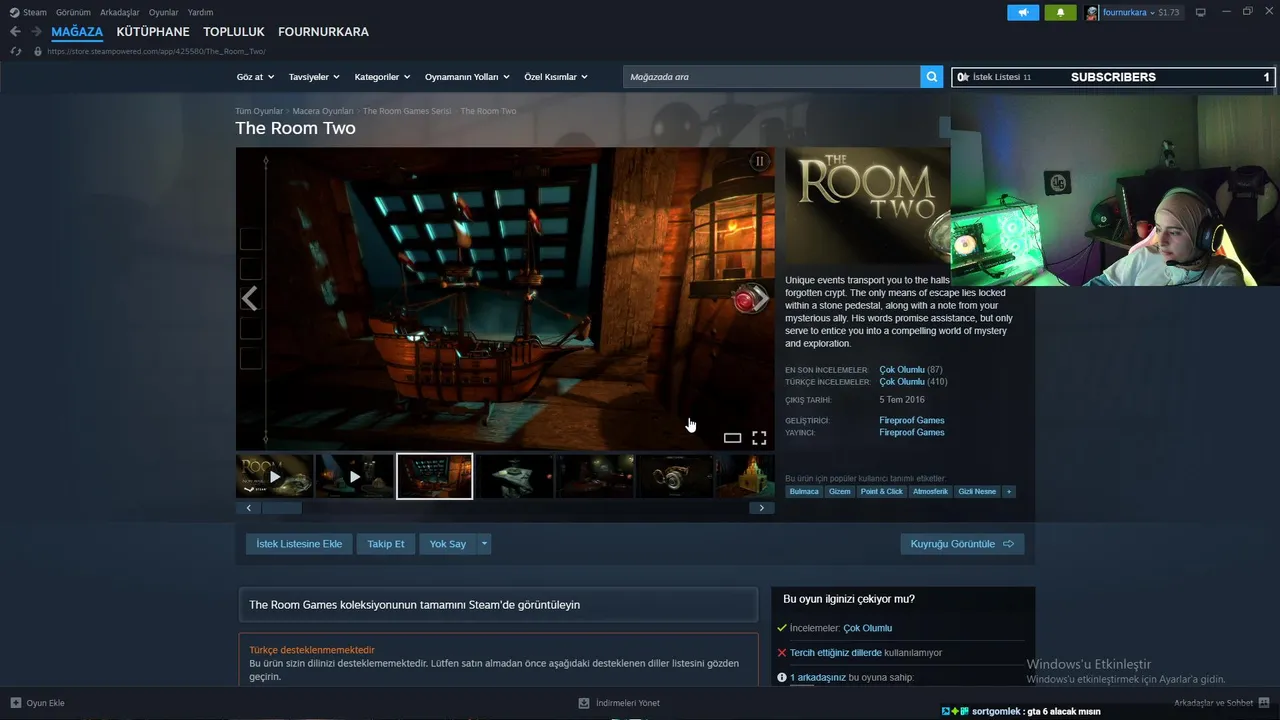This screenshot has height=720, width=1280.
Task: Select the highlighted ship screenshot thumbnail
Action: 434,476
